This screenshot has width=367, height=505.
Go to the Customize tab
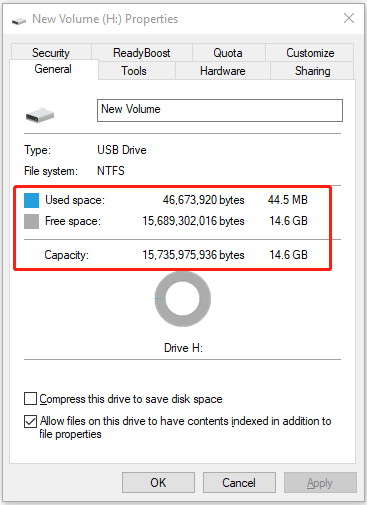pyautogui.click(x=310, y=52)
